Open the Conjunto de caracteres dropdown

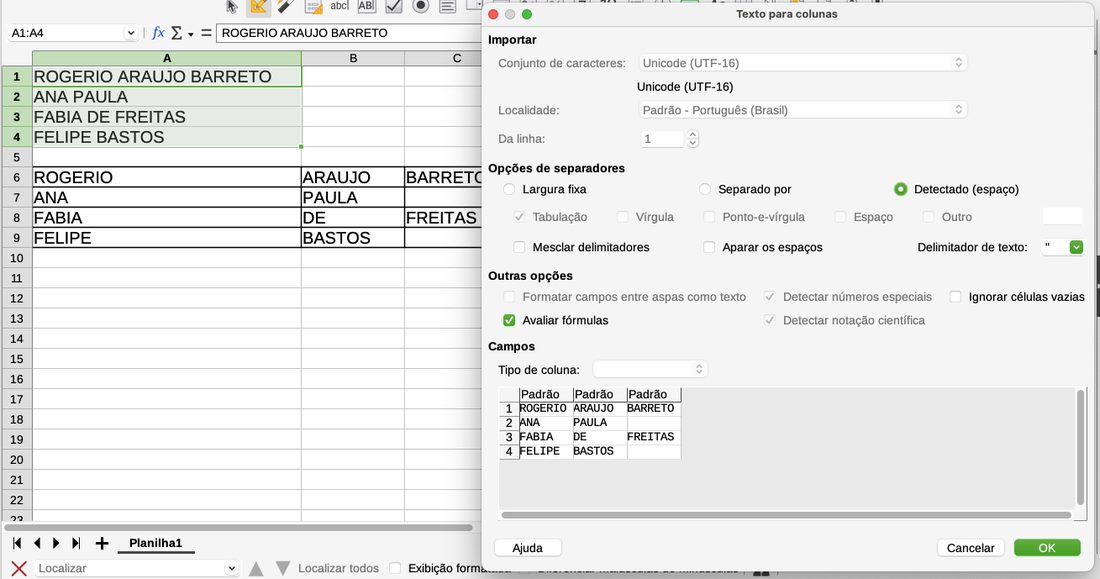(x=803, y=62)
